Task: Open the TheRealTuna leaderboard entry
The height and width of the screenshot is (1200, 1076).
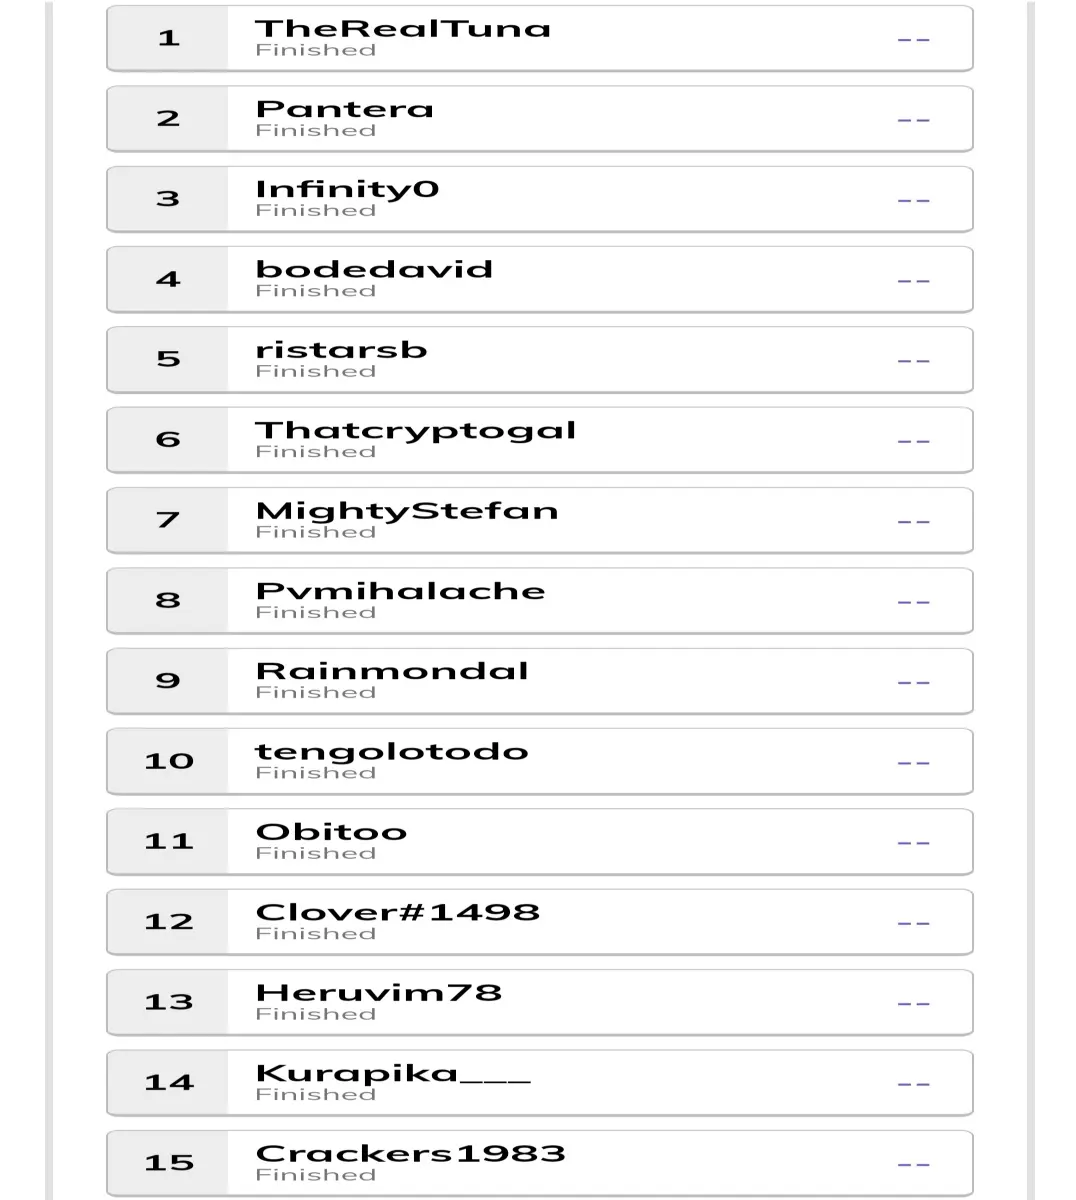Action: tap(540, 38)
